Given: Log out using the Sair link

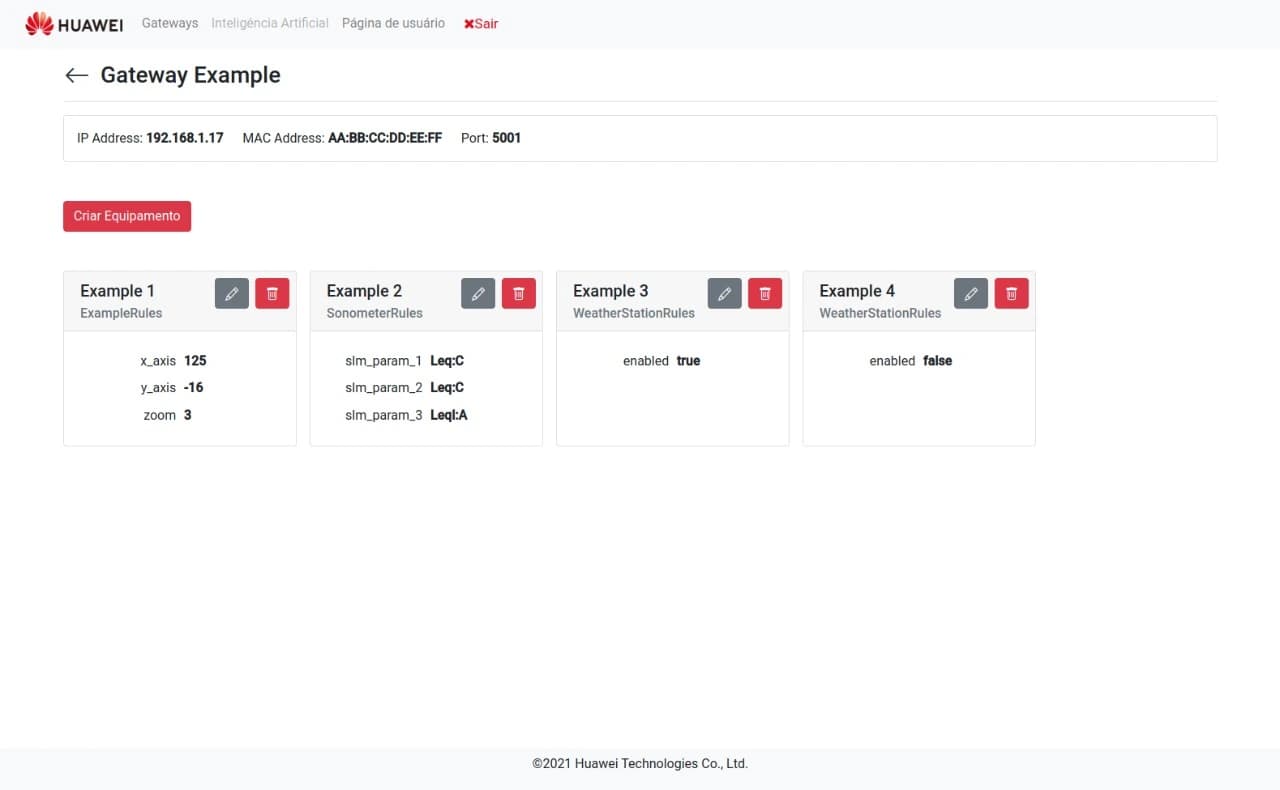Looking at the screenshot, I should (x=481, y=23).
